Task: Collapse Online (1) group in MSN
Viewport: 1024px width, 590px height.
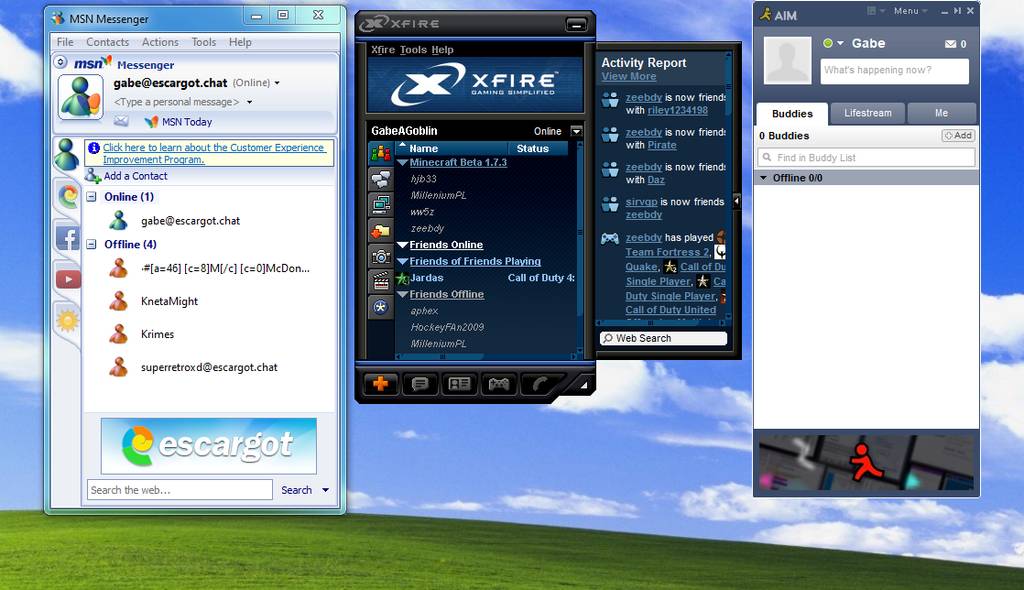Action: (91, 197)
